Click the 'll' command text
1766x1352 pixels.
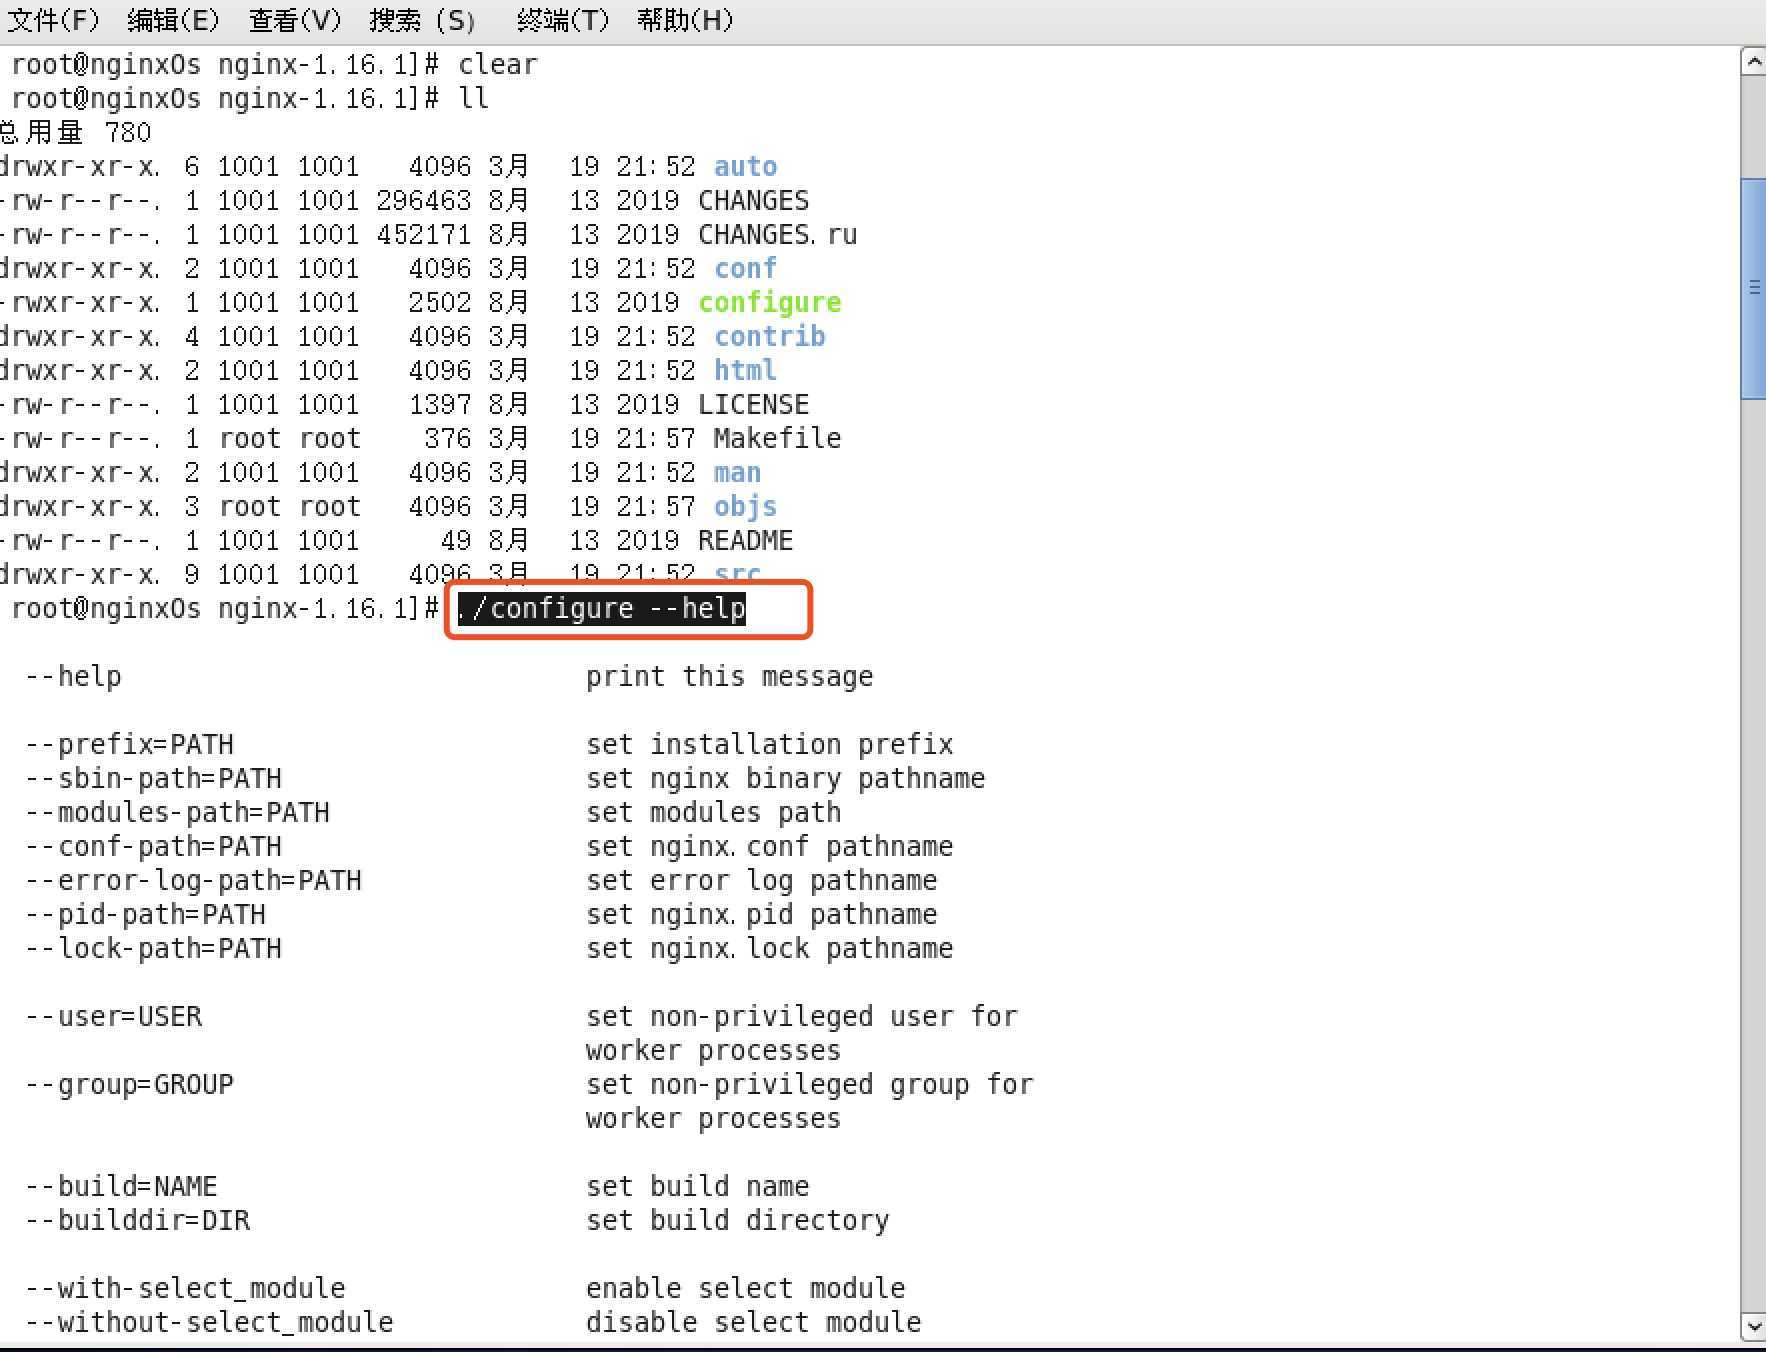[474, 99]
